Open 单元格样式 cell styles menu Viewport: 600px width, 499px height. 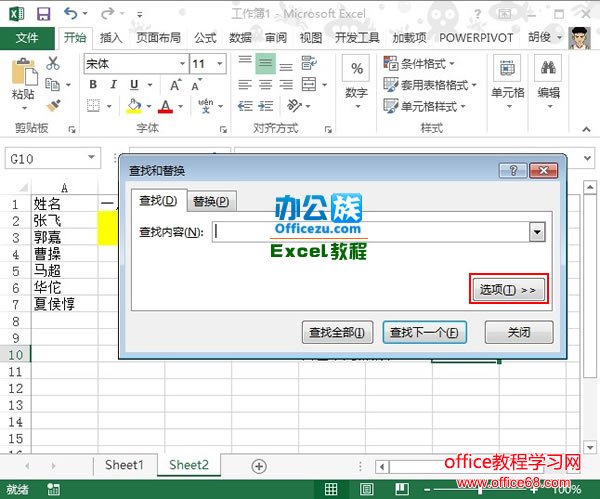tap(424, 106)
